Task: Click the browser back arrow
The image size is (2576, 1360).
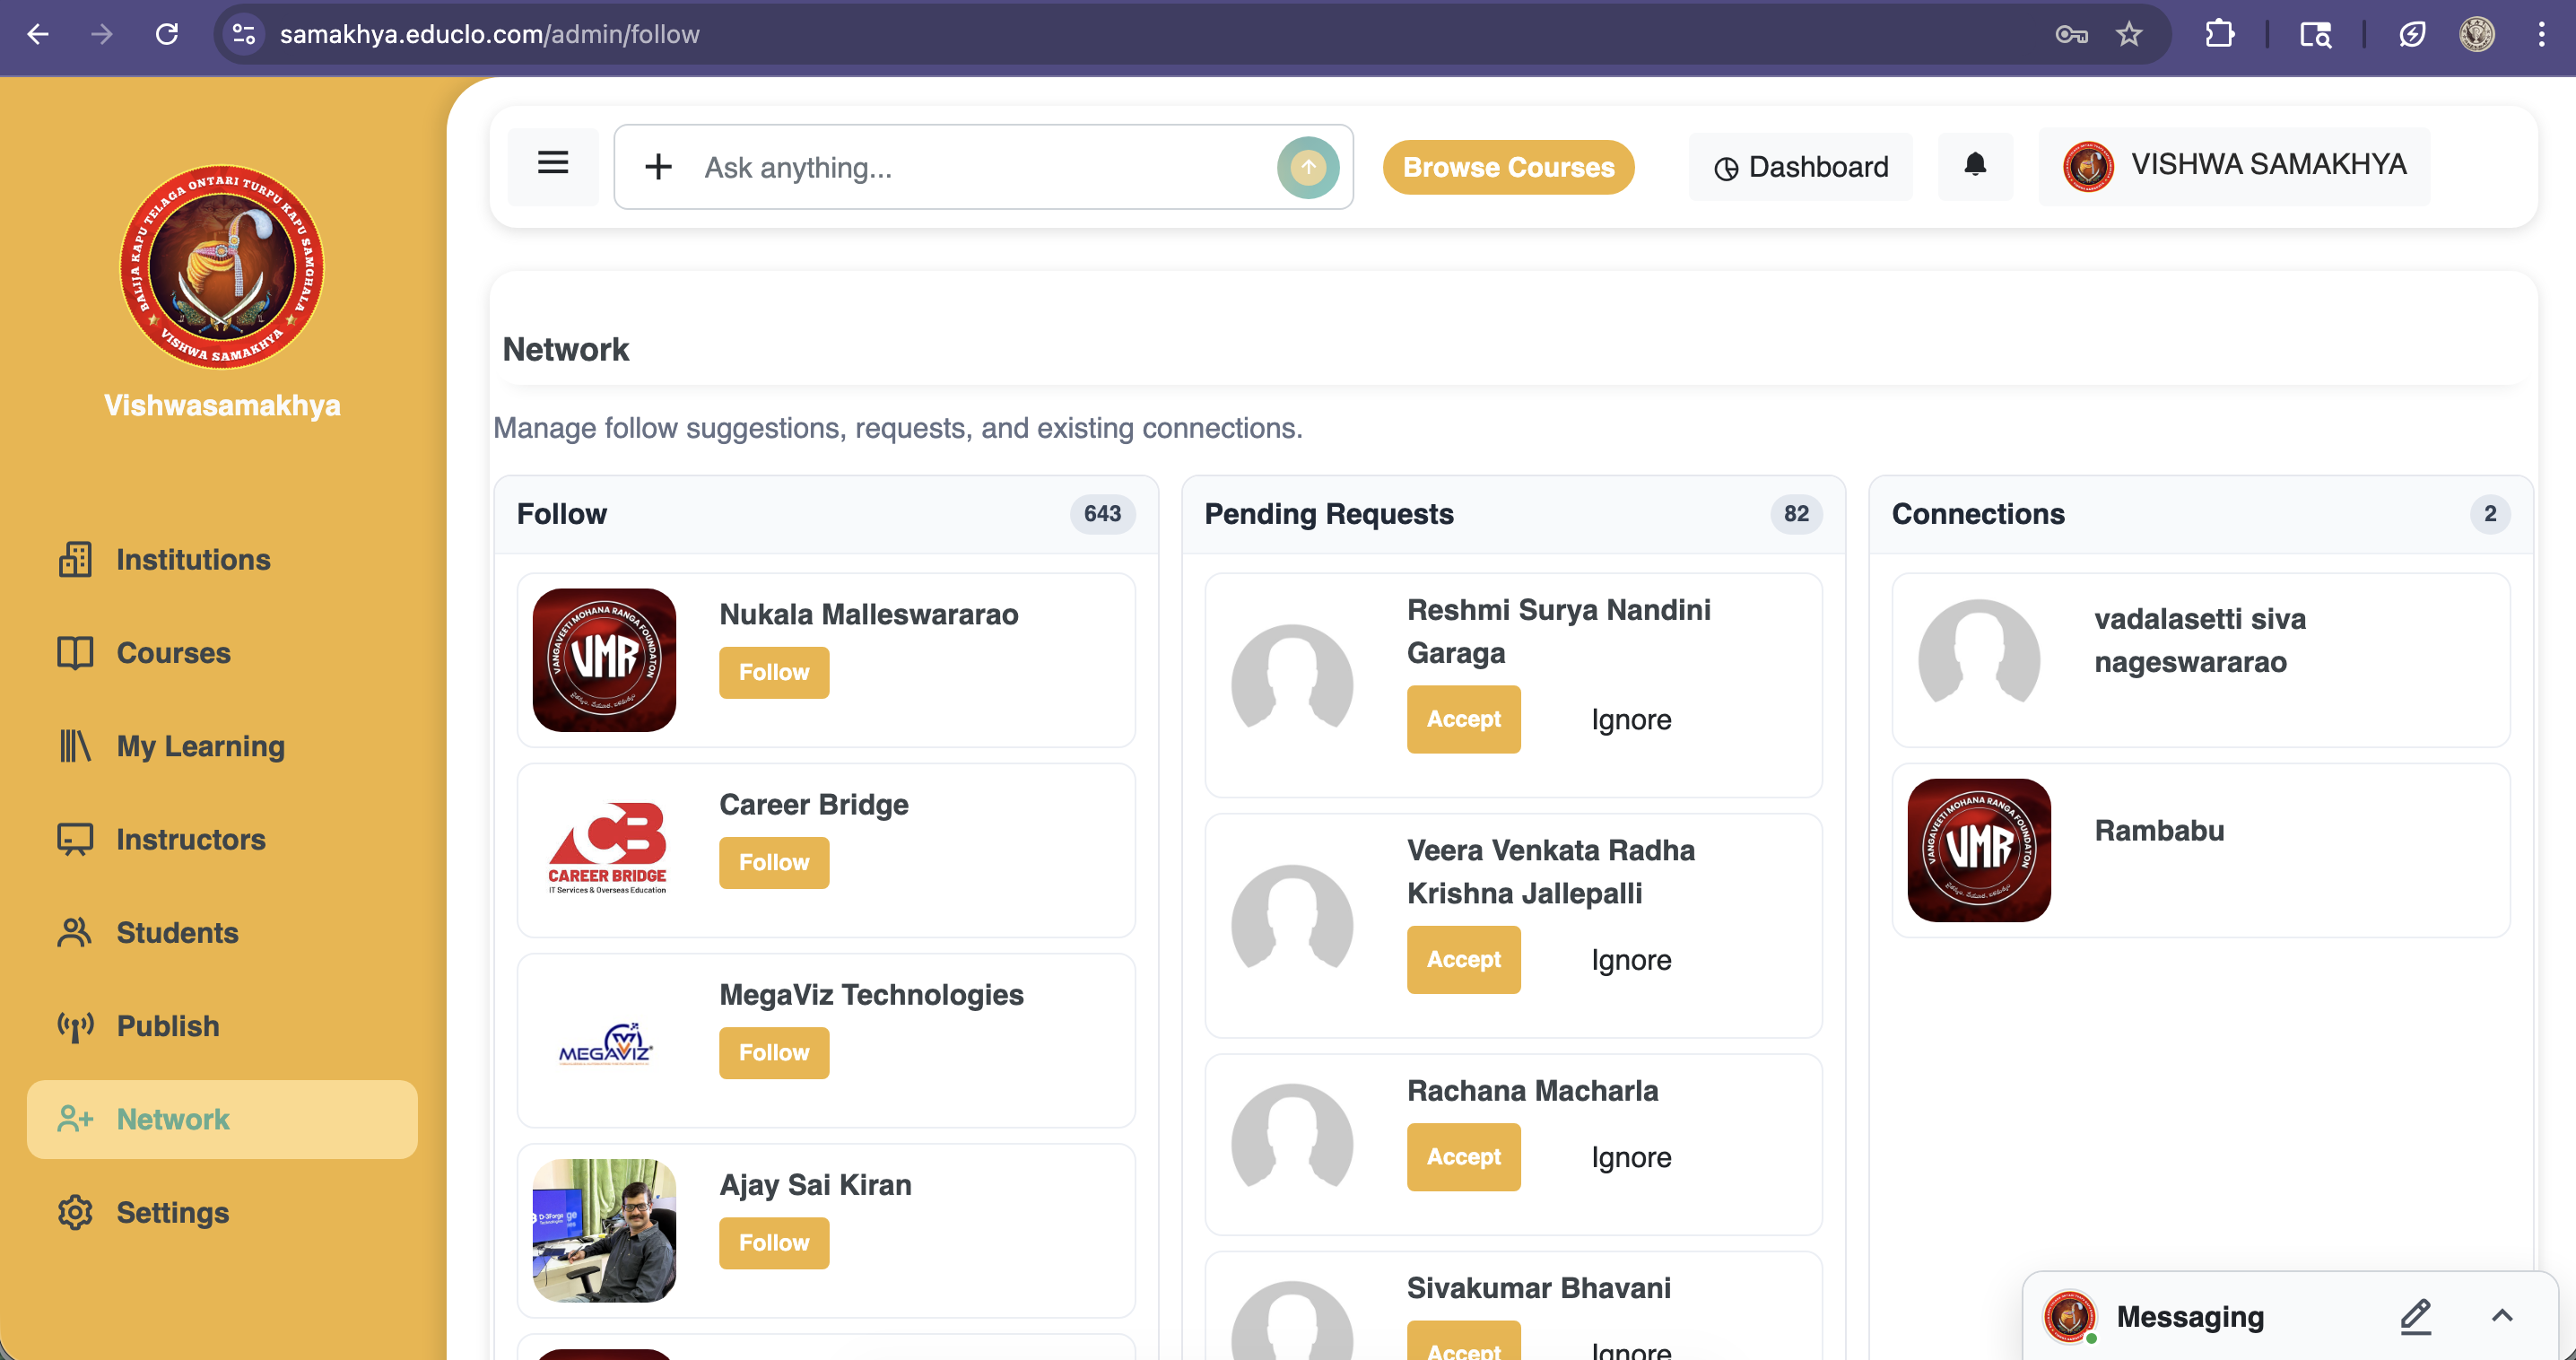Action: [x=38, y=34]
